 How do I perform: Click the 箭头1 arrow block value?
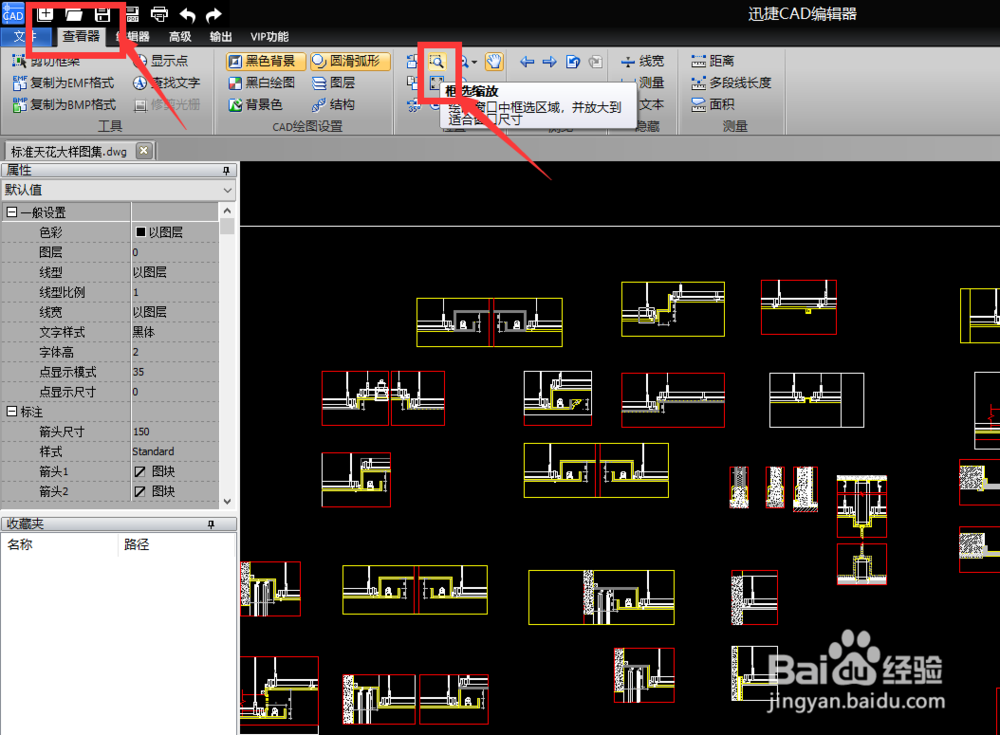coord(175,471)
